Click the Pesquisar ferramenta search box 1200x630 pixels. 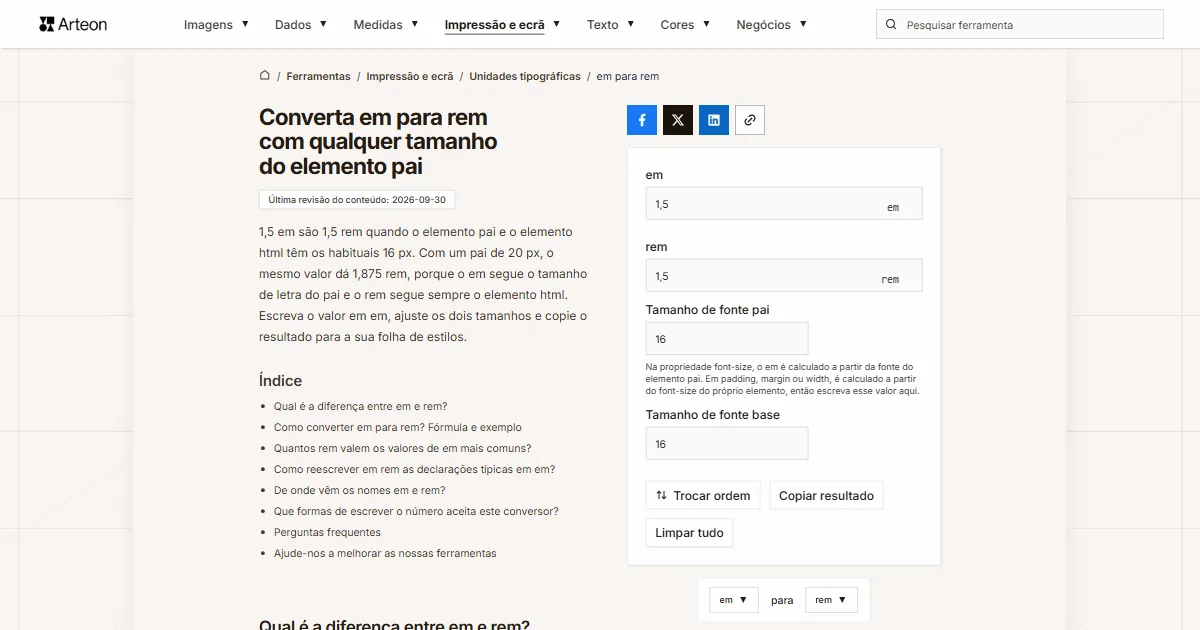pyautogui.click(x=1020, y=25)
